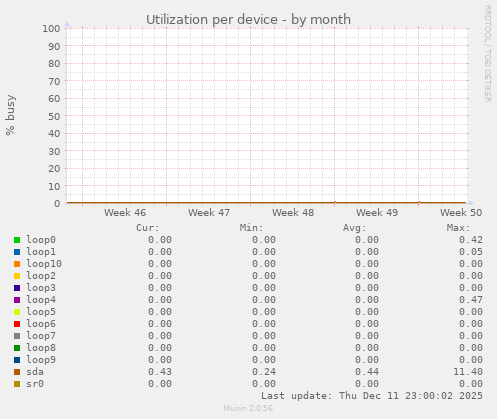Click the loop10 orange legend color swatch
This screenshot has width=497, height=419.
pos(17,264)
